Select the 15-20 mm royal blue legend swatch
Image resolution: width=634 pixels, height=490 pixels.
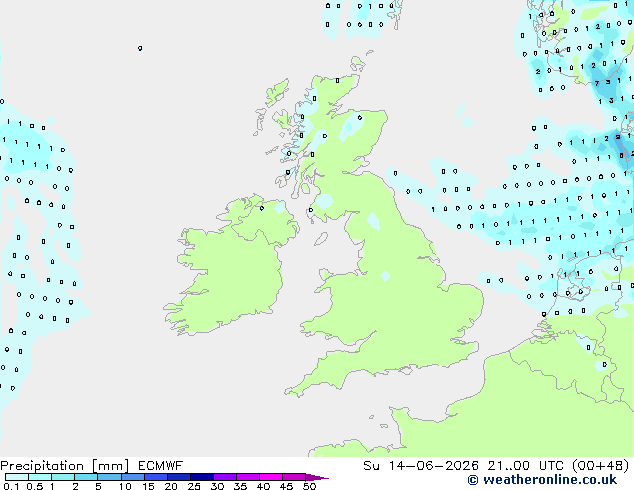click(156, 477)
